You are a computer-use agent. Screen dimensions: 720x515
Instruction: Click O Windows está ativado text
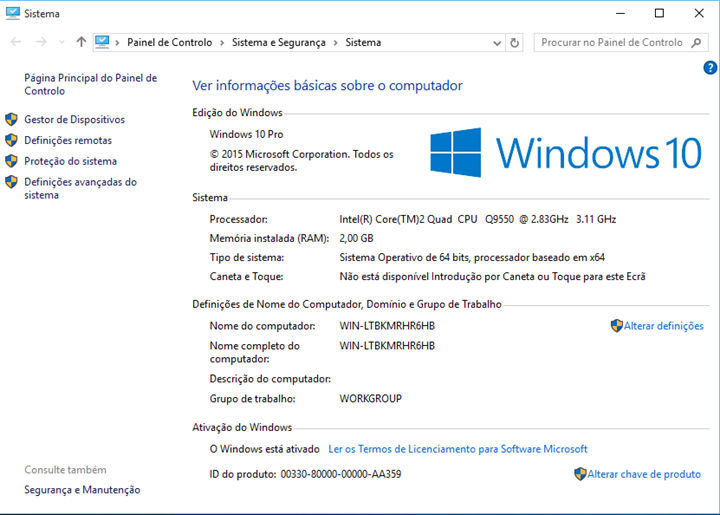[x=264, y=449]
